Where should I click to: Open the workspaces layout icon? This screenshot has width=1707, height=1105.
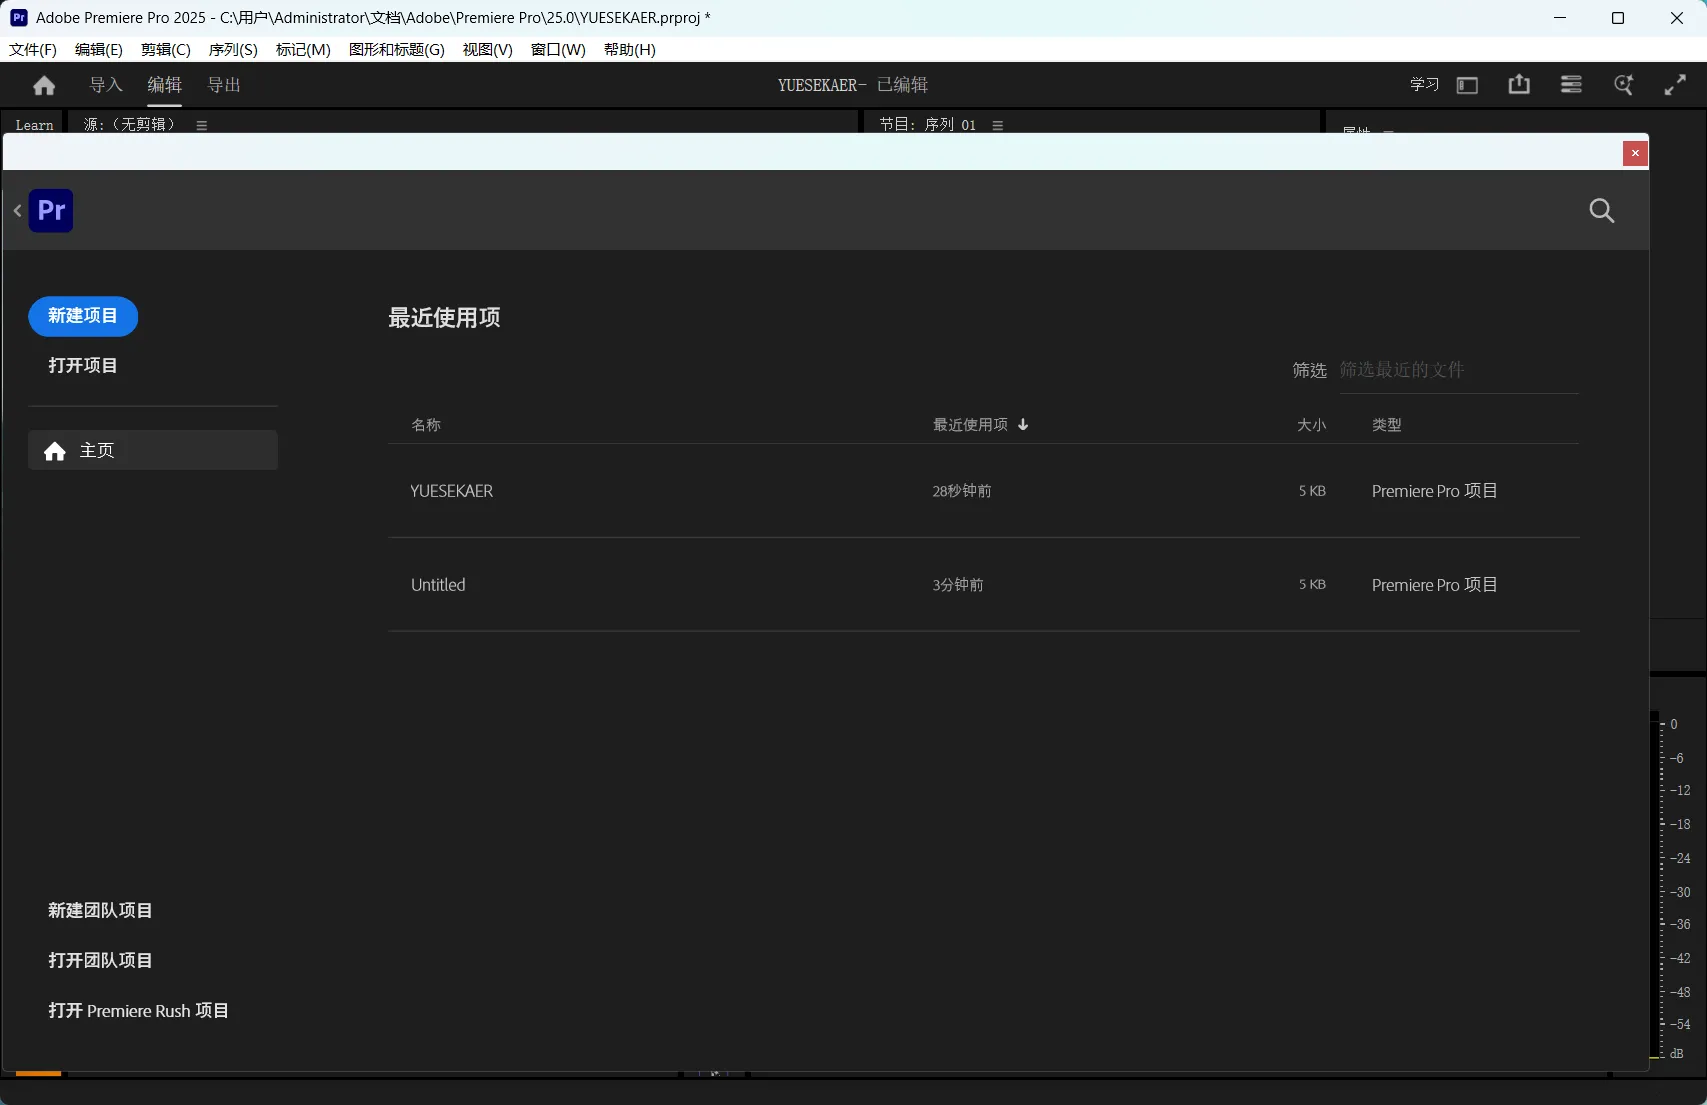(1467, 85)
